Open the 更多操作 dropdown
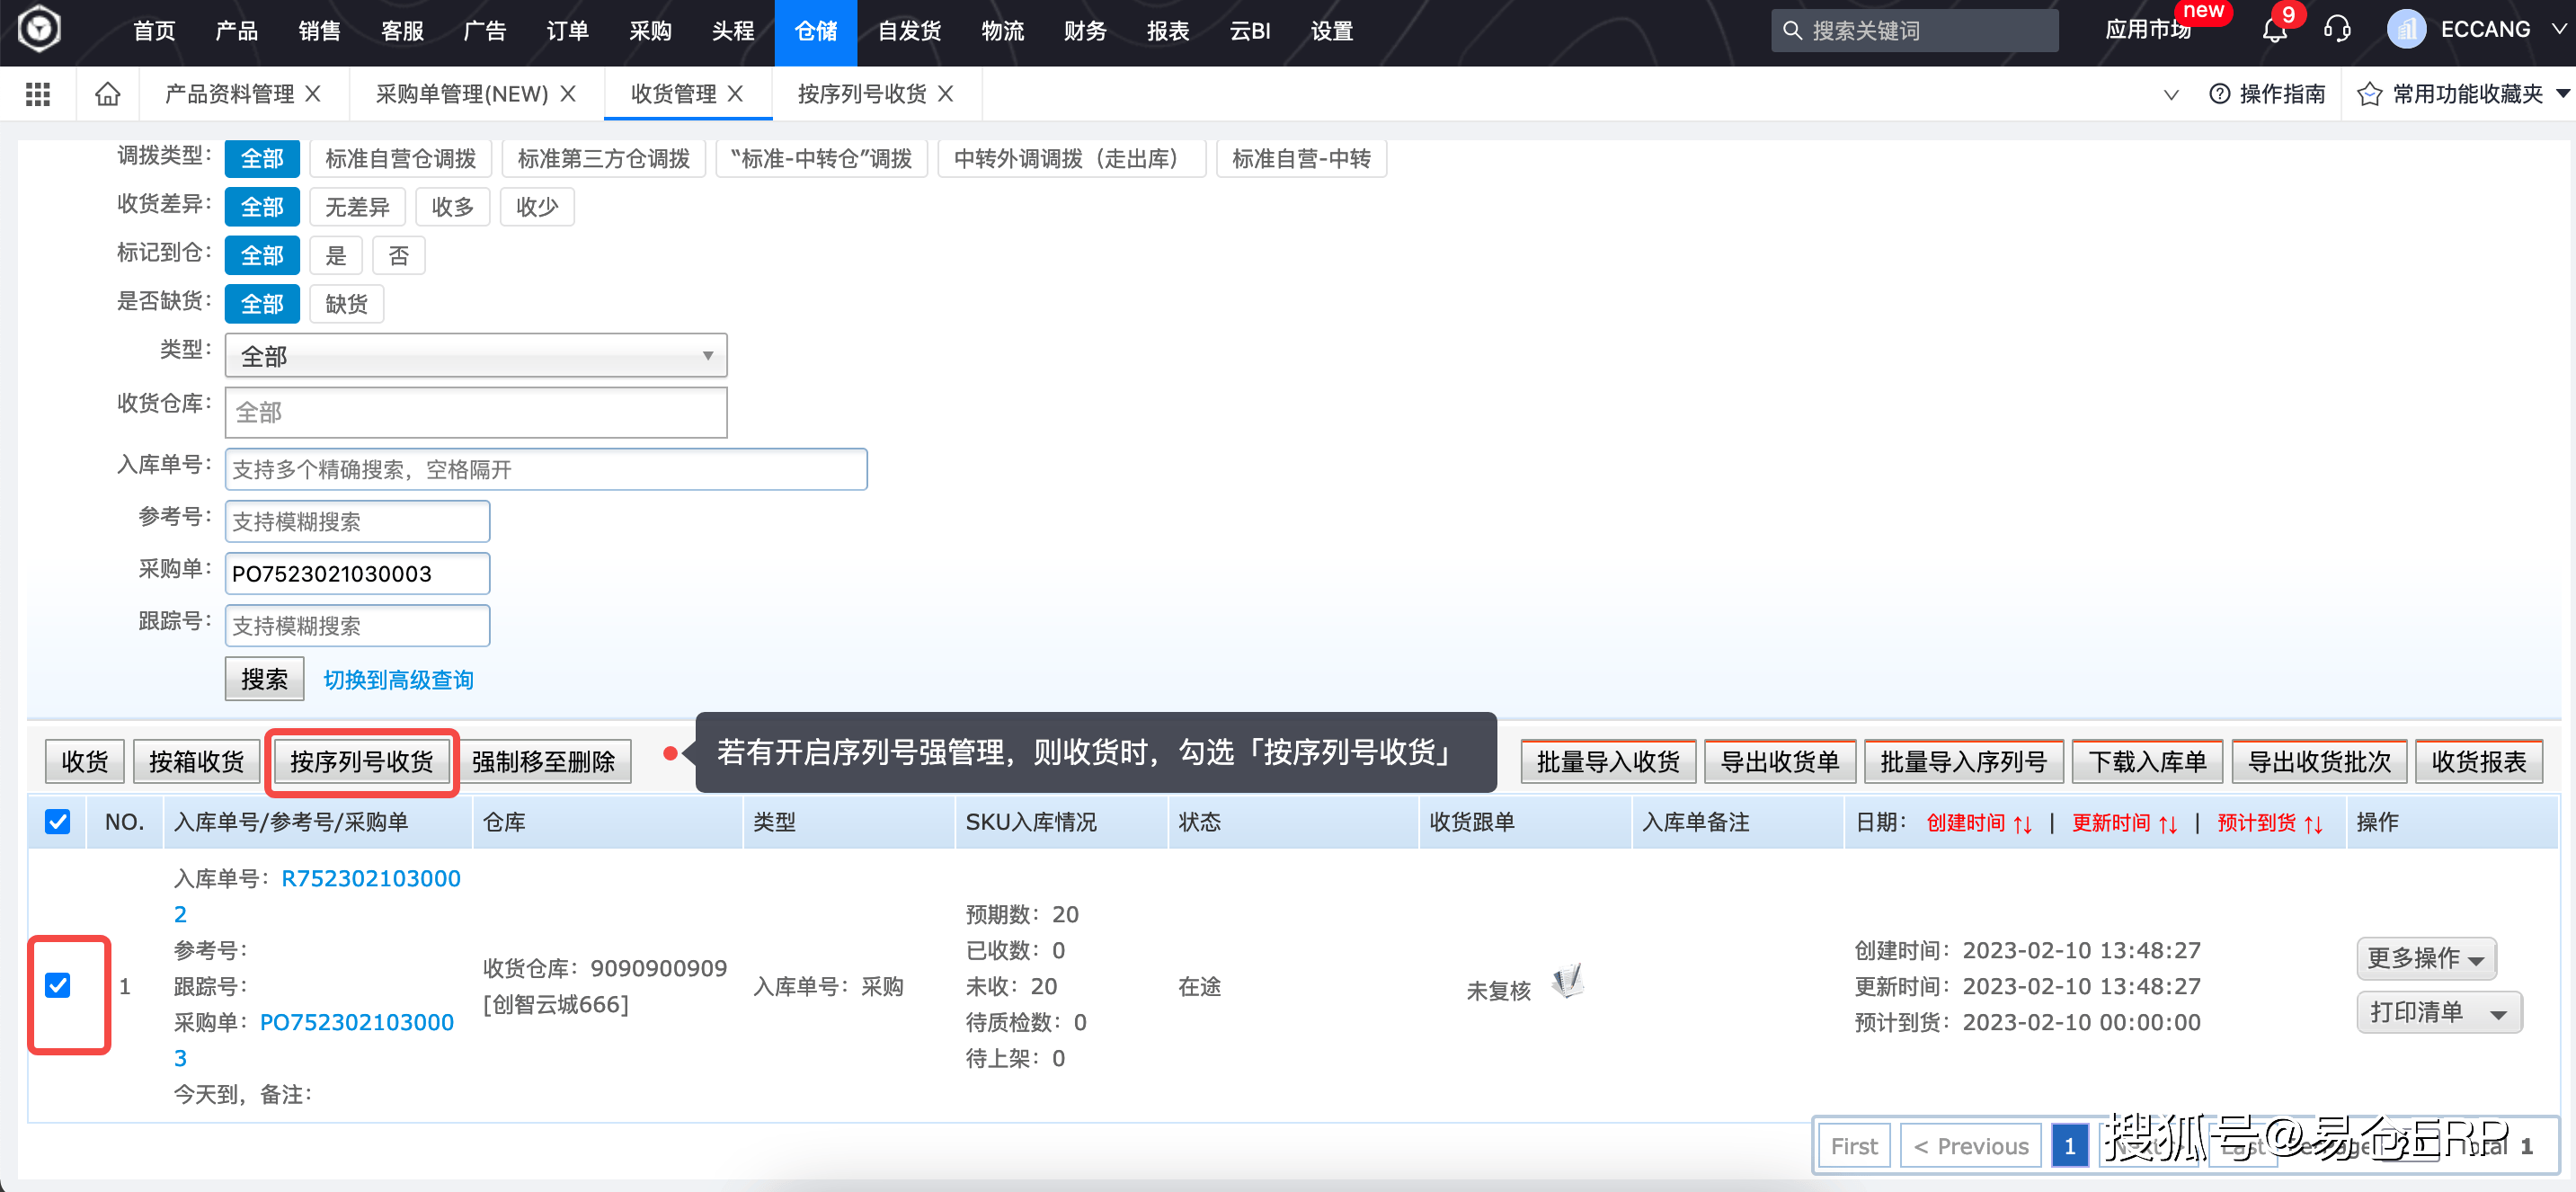2576x1192 pixels. point(2425,958)
